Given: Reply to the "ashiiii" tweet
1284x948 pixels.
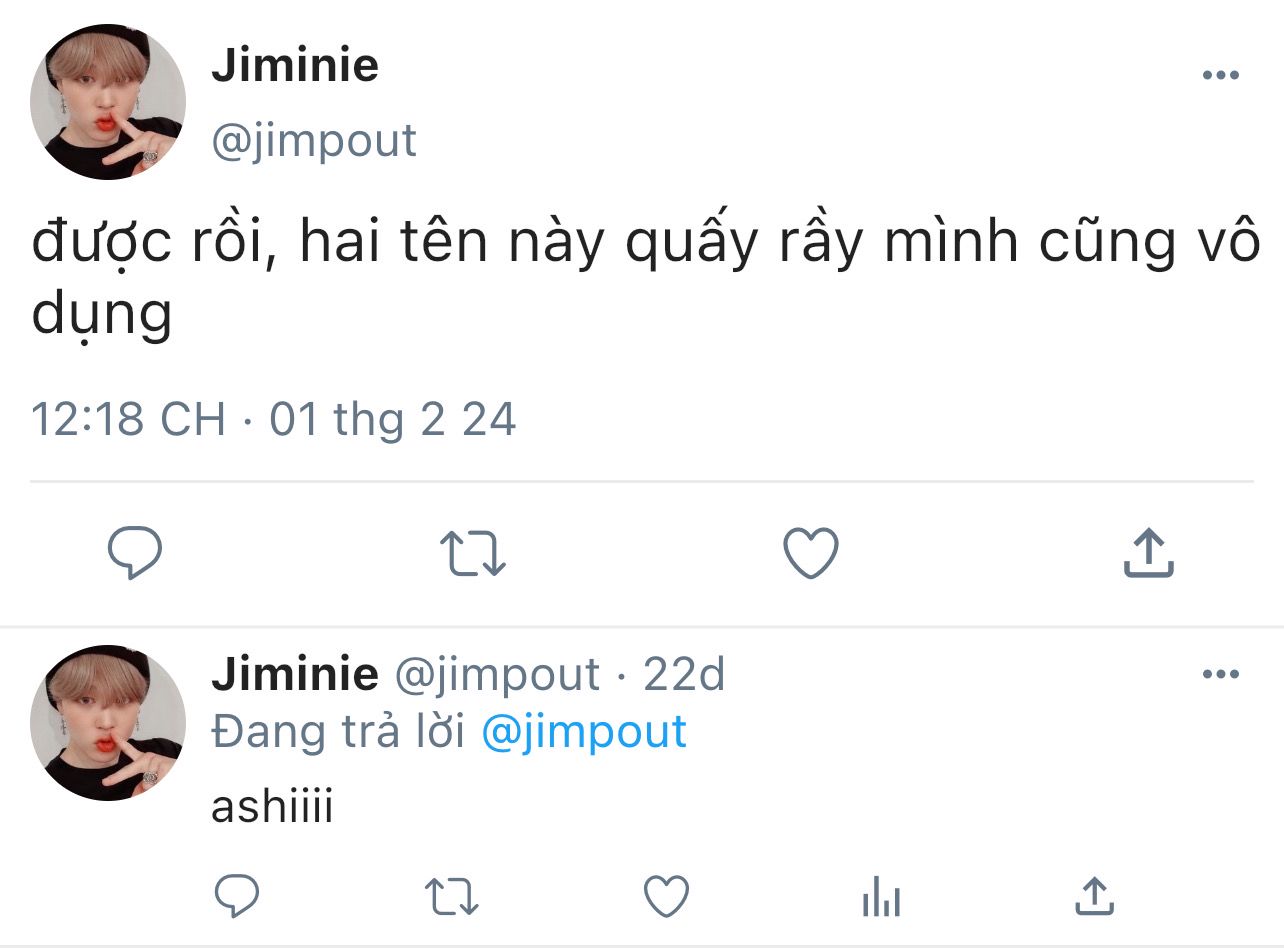Looking at the screenshot, I should pos(237,896).
